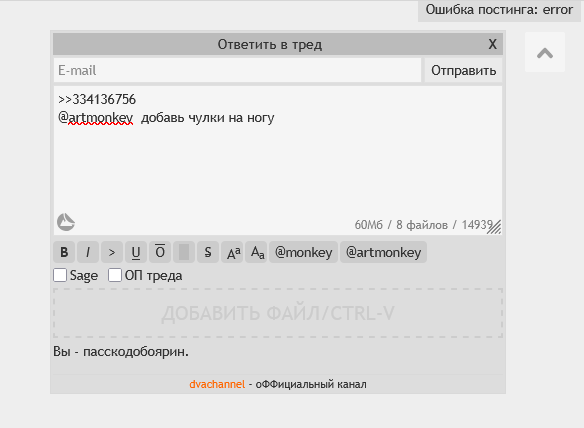Screen dimensions: 584x428
Task: Submit post with Отправить button
Action: point(463,70)
